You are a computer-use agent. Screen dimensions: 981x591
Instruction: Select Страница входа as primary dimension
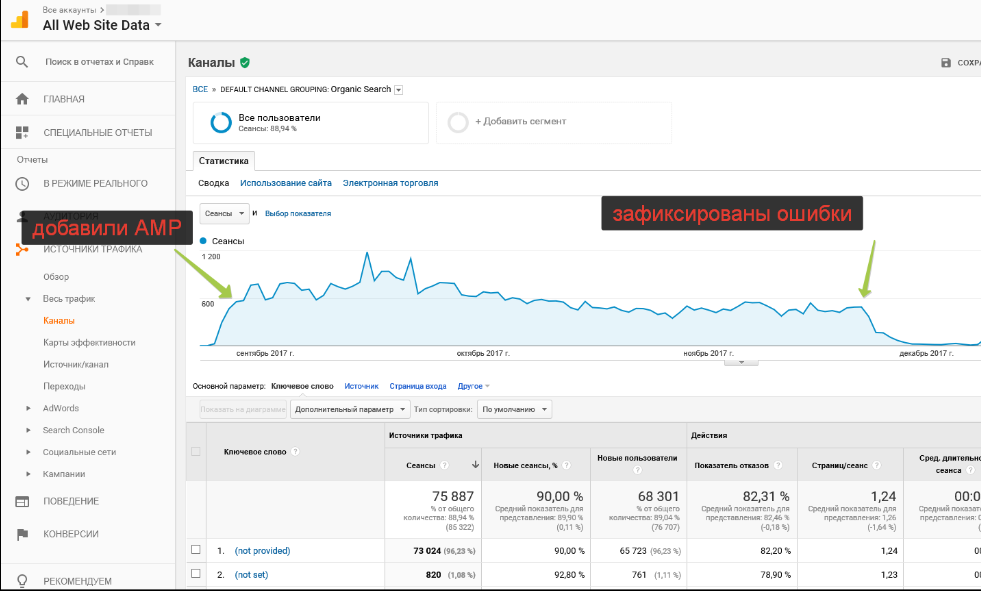click(x=418, y=386)
